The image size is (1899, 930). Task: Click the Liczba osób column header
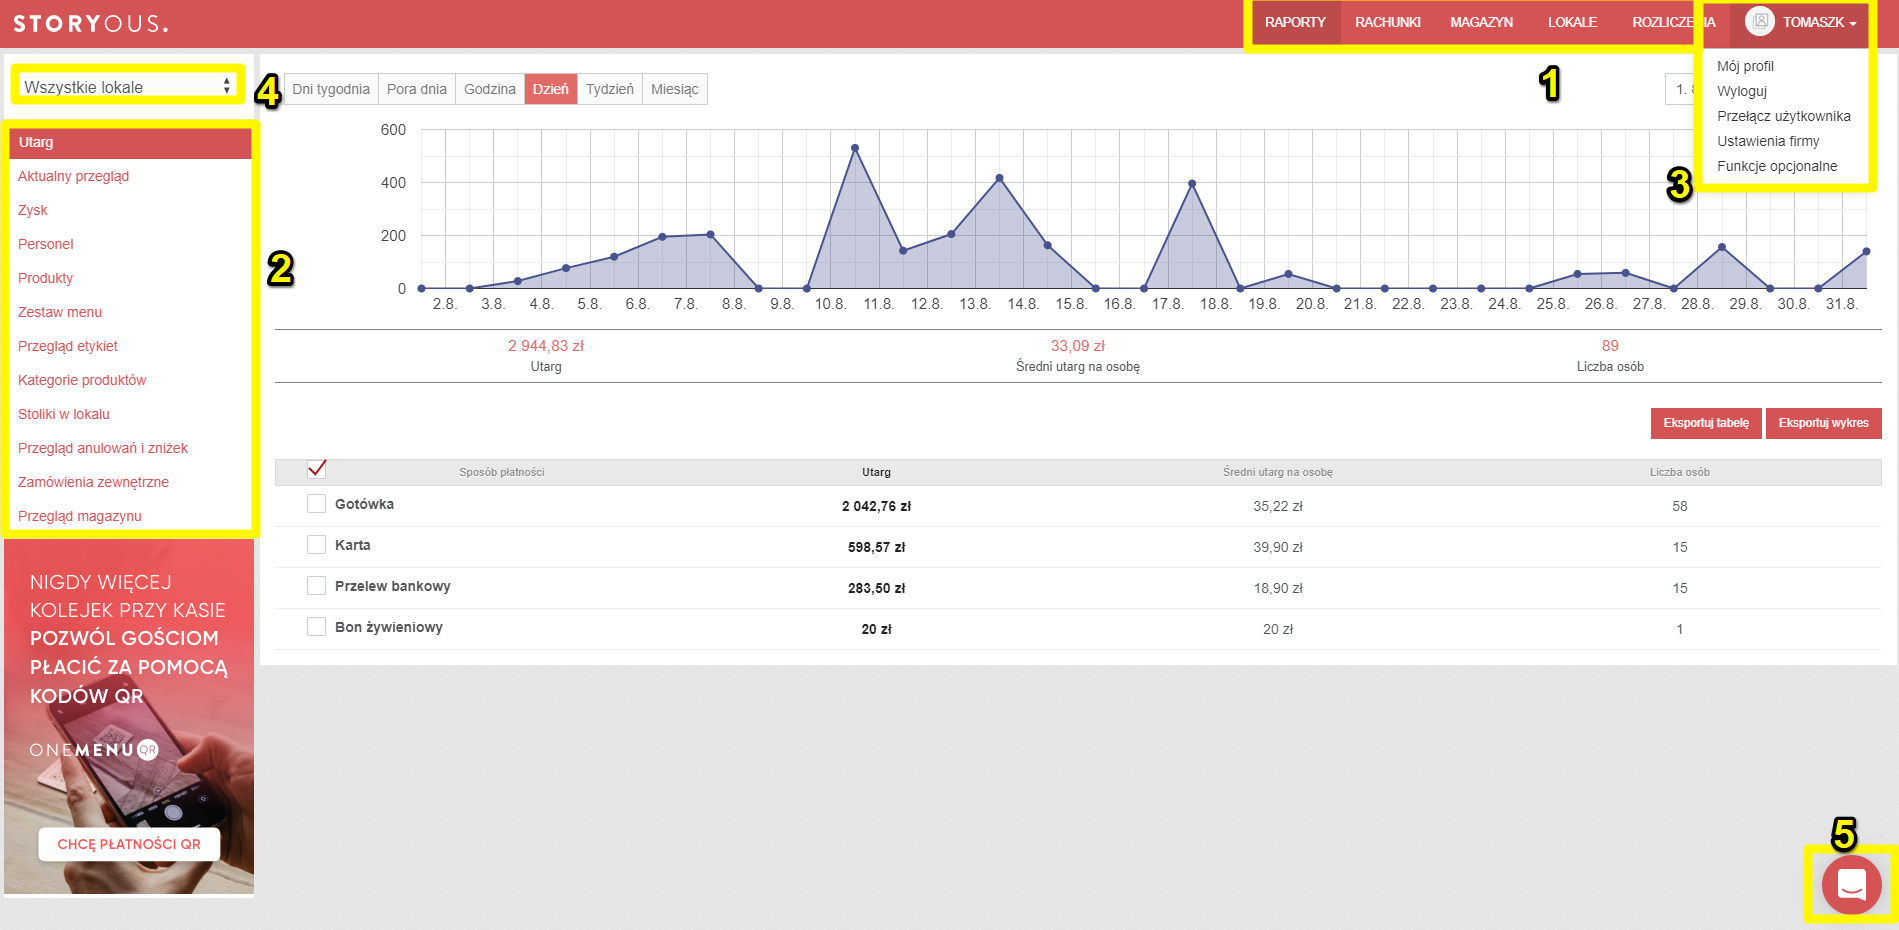1680,472
